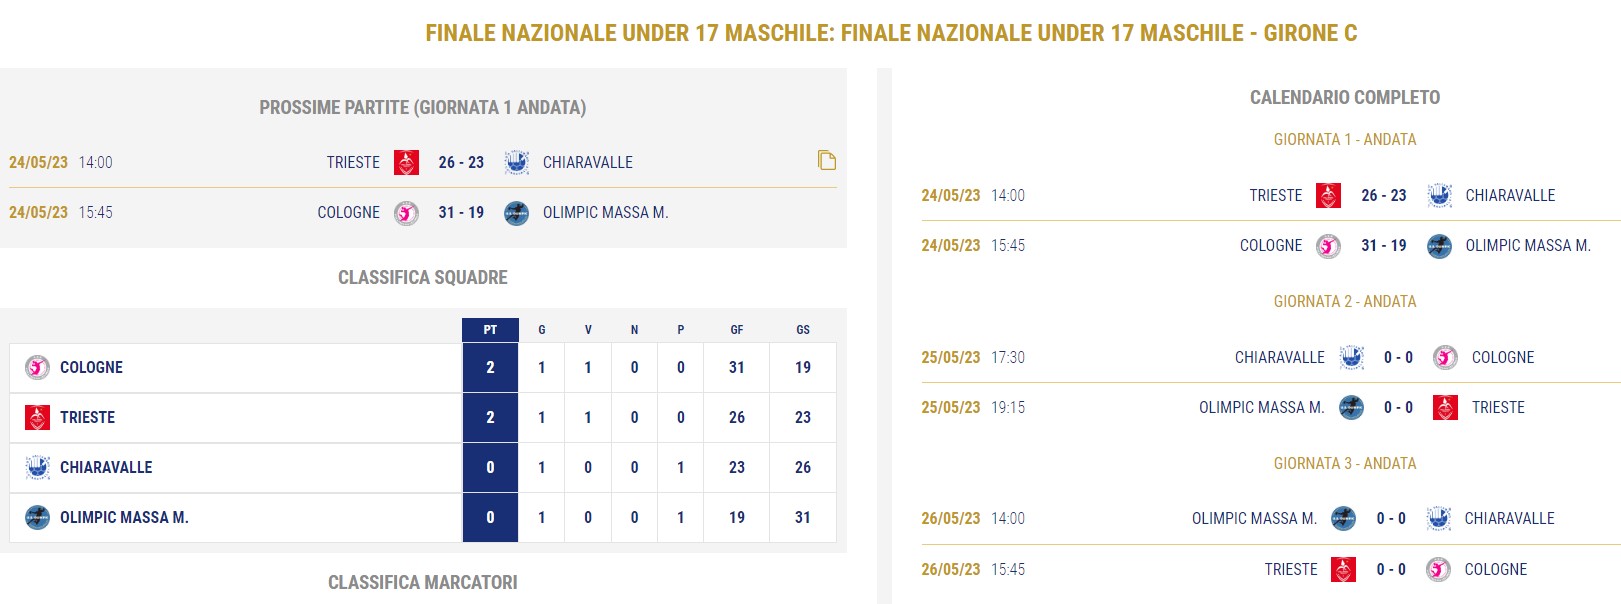Open match report document icon for Trieste-Chiaravalle
This screenshot has width=1621, height=604.
[827, 160]
